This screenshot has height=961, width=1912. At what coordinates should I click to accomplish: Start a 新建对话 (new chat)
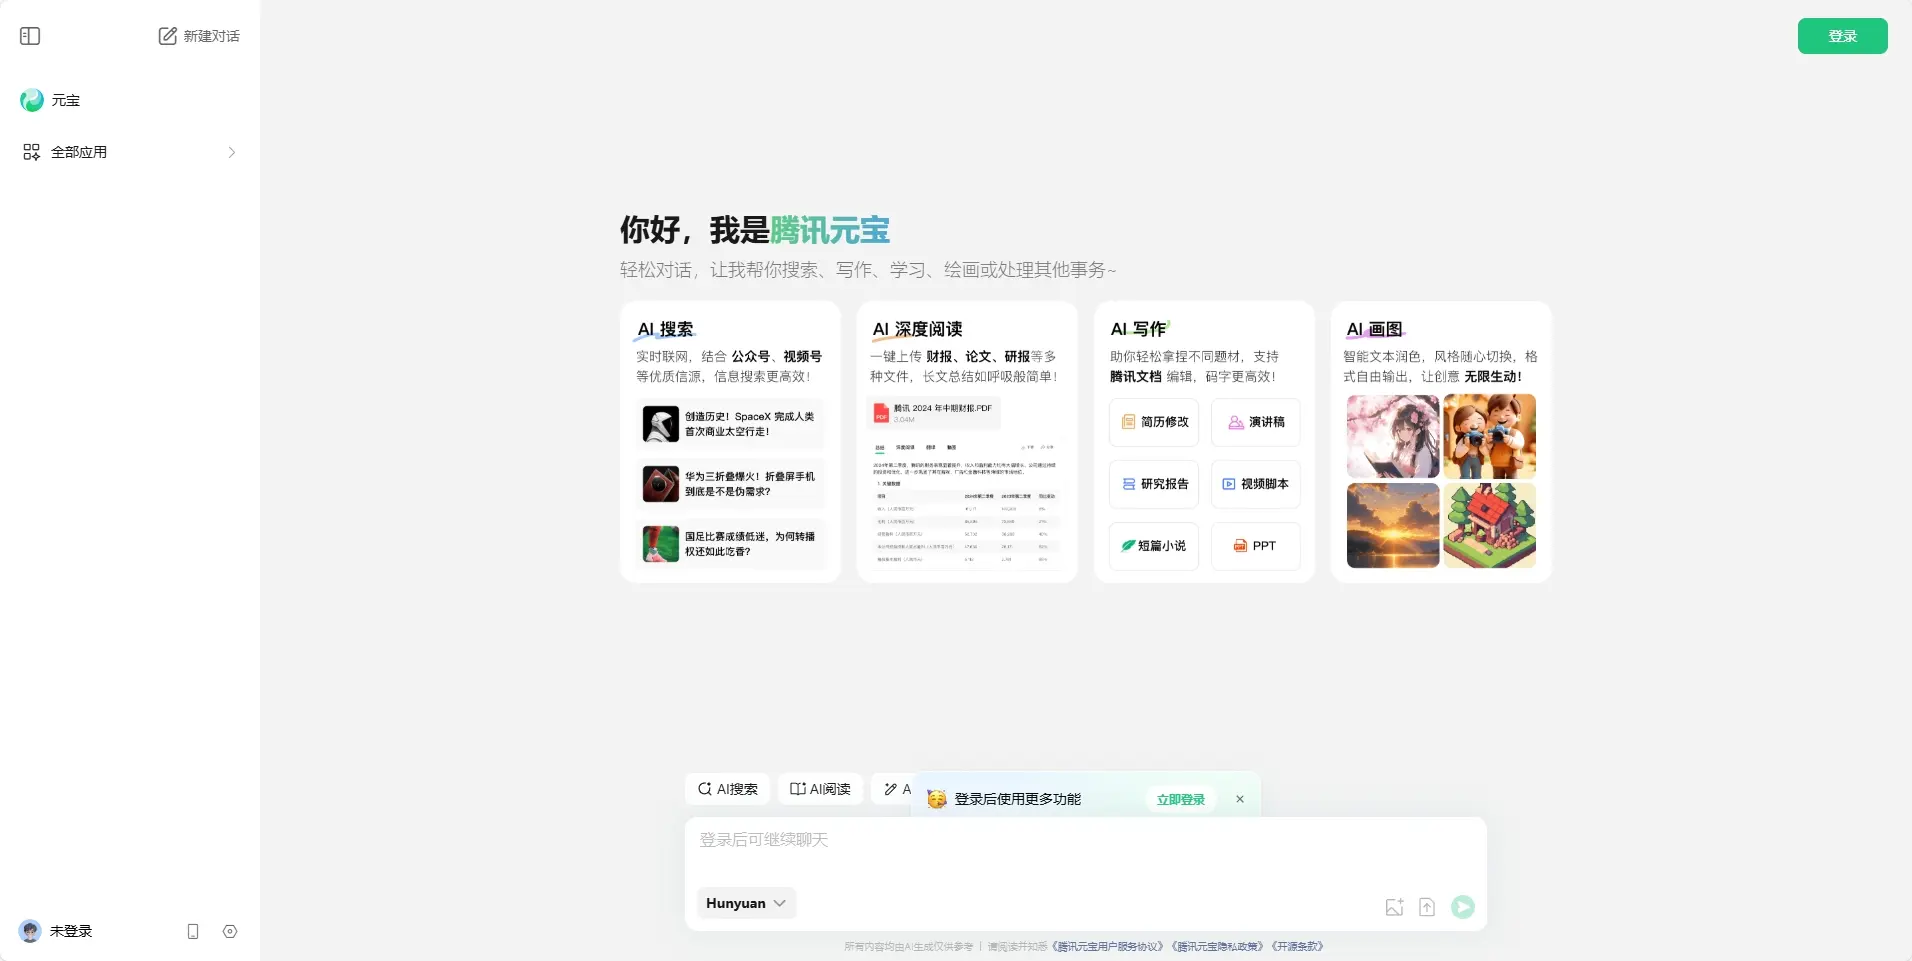pyautogui.click(x=199, y=36)
